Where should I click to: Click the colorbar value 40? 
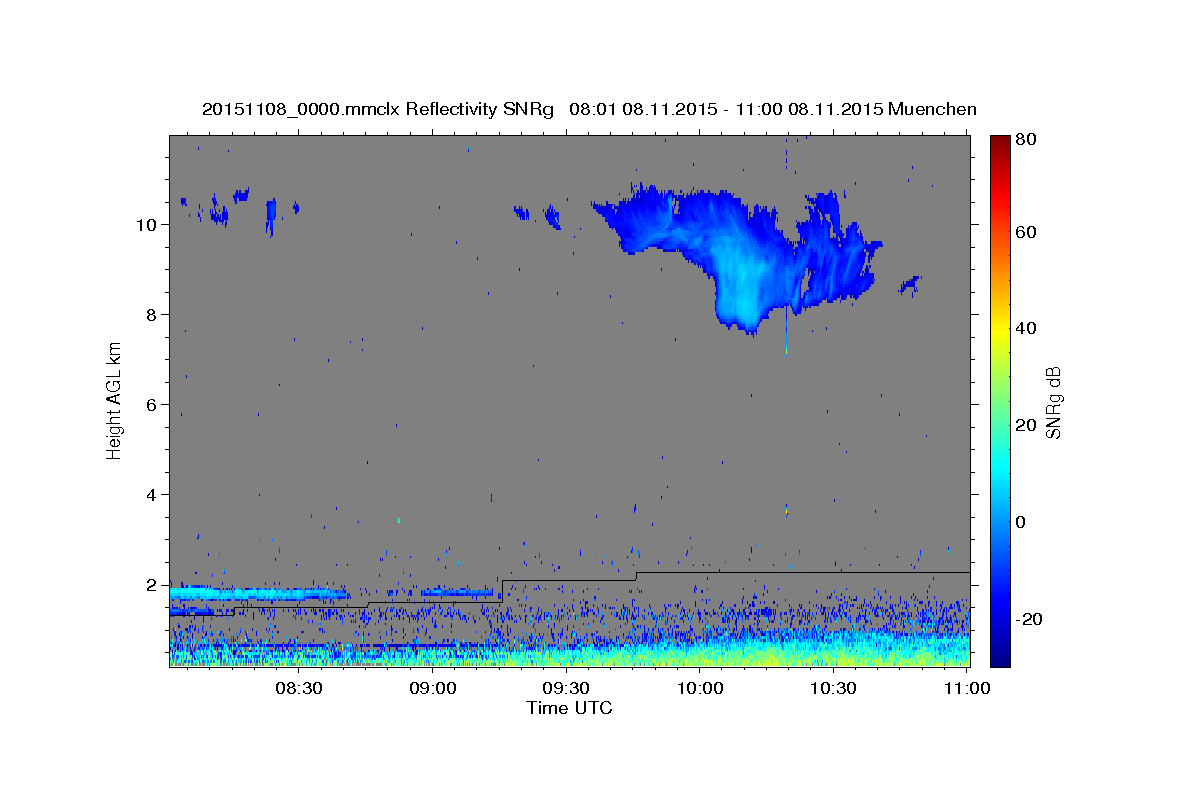(1028, 328)
